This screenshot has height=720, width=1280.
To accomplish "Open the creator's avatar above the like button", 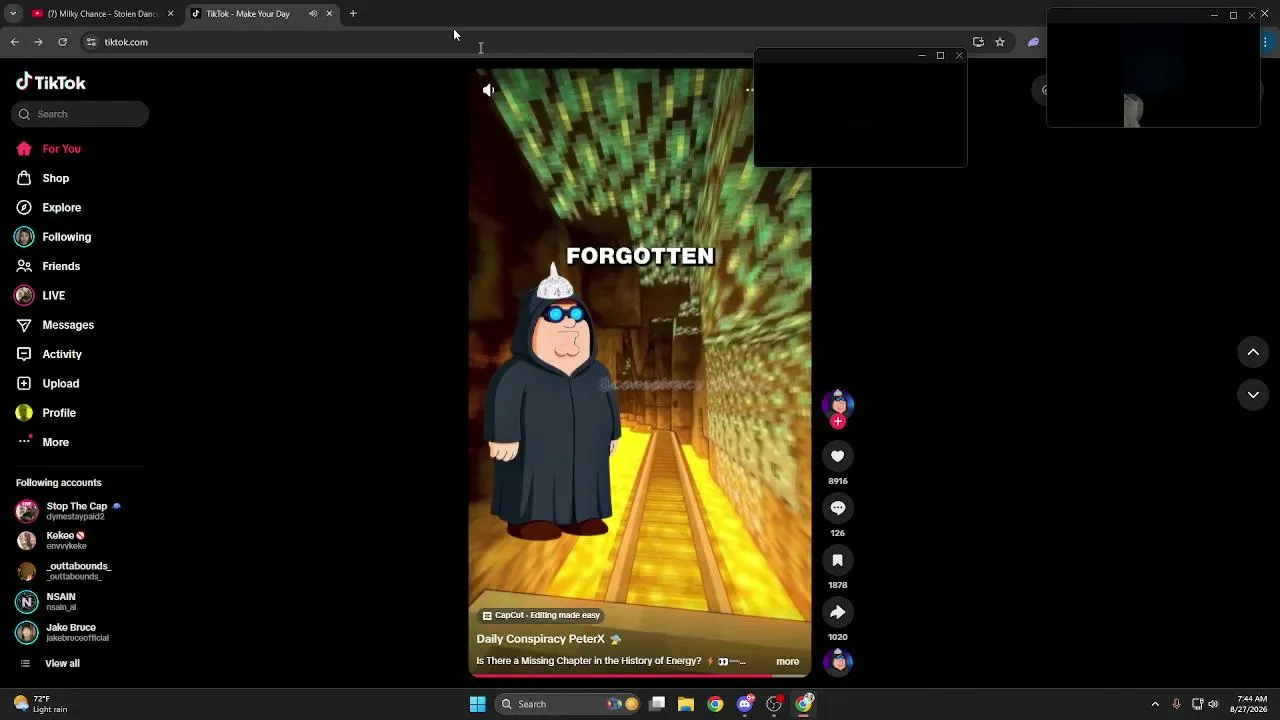I will 838,403.
